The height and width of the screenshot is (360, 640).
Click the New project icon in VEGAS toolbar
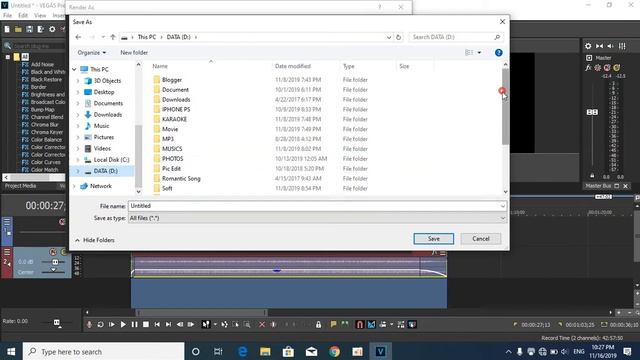pos(7,29)
